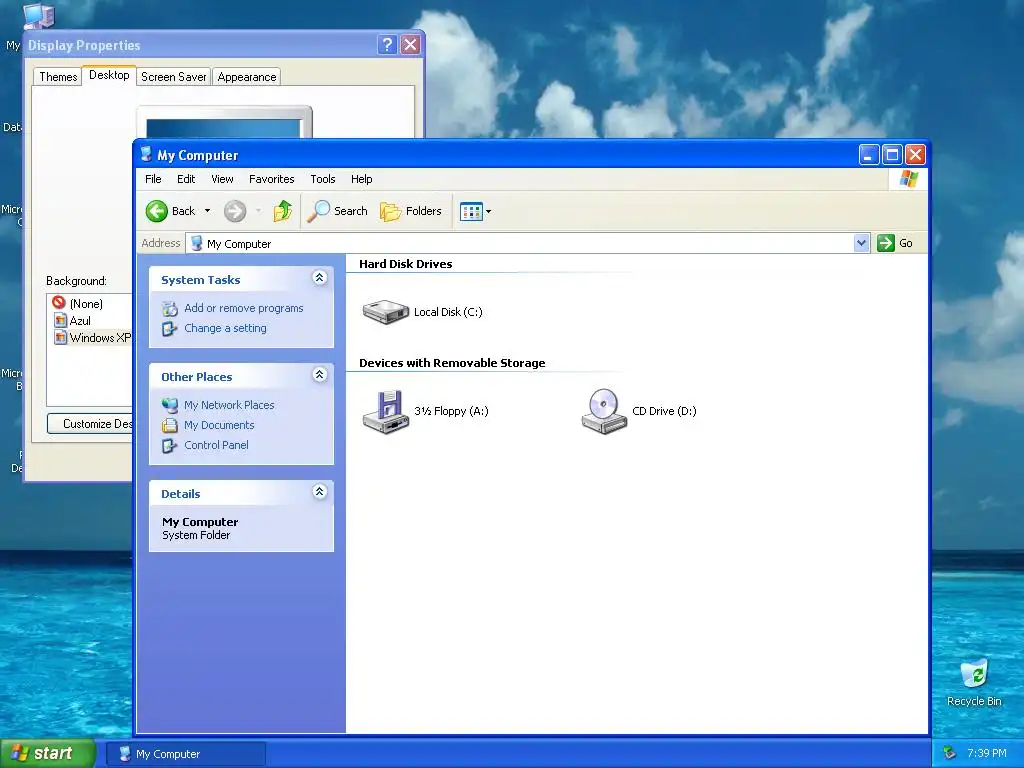The height and width of the screenshot is (768, 1024).
Task: Click the Hard Disk Drives group header
Action: click(x=406, y=264)
